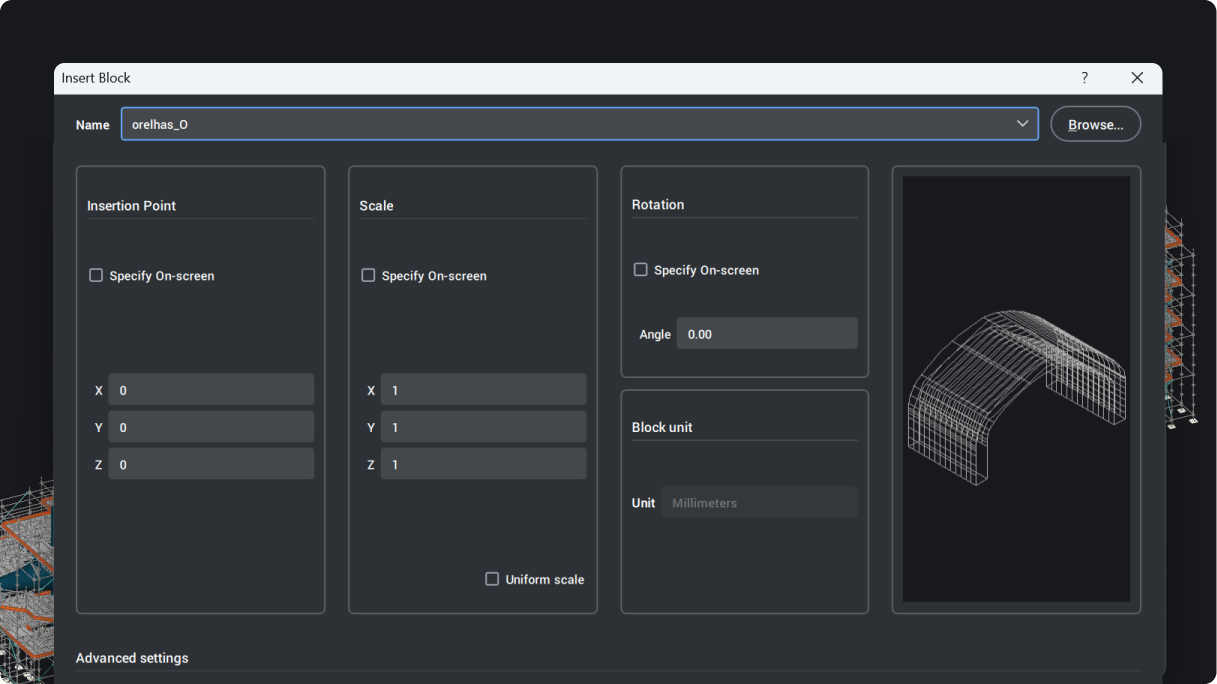Enable Specify On-screen for Rotation
1217x684 pixels.
coord(640,268)
